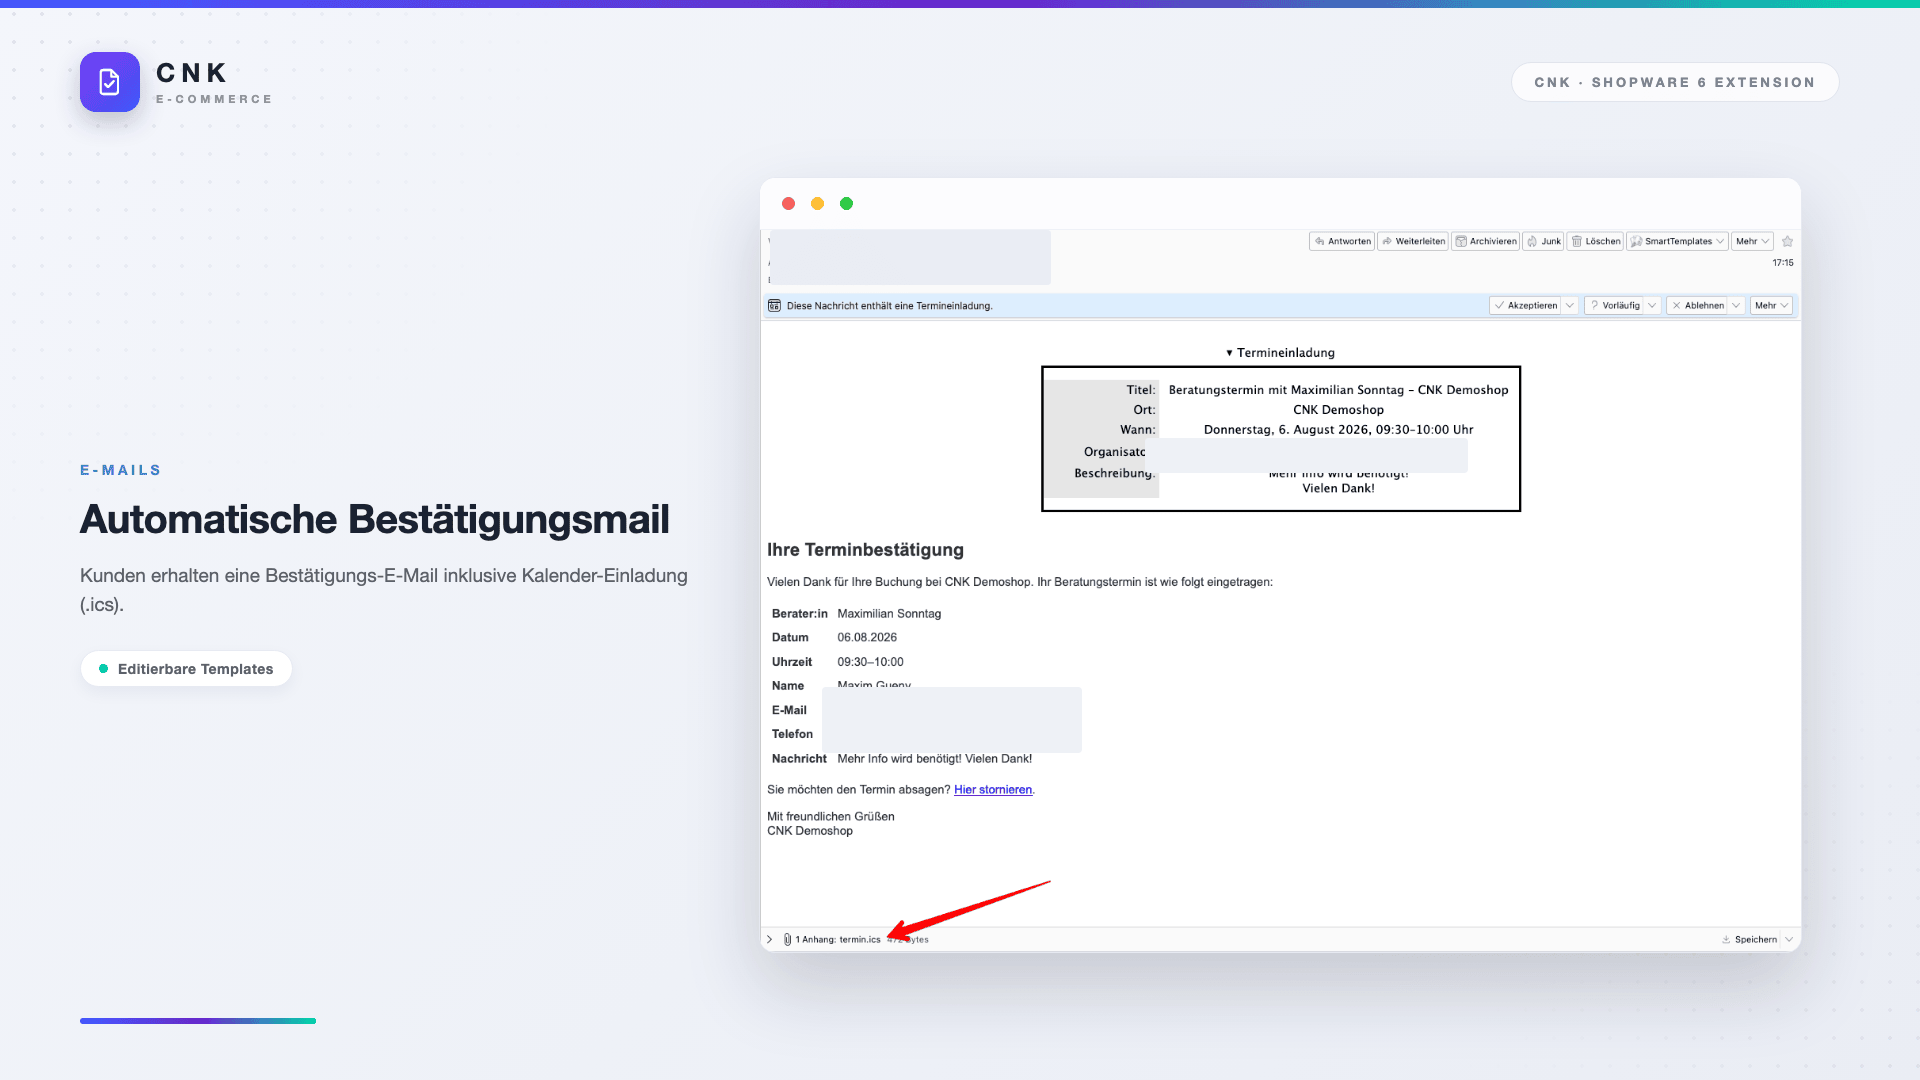The height and width of the screenshot is (1080, 1920).
Task: Click the paperclip attachment icon
Action: point(787,940)
